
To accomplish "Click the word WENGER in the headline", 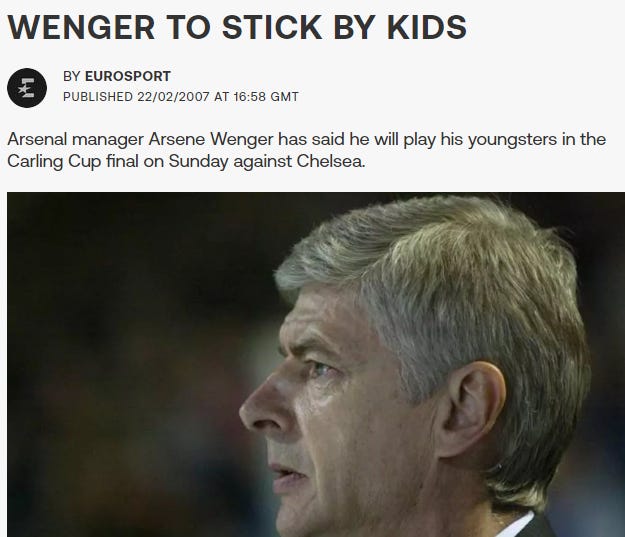I will 81,27.
